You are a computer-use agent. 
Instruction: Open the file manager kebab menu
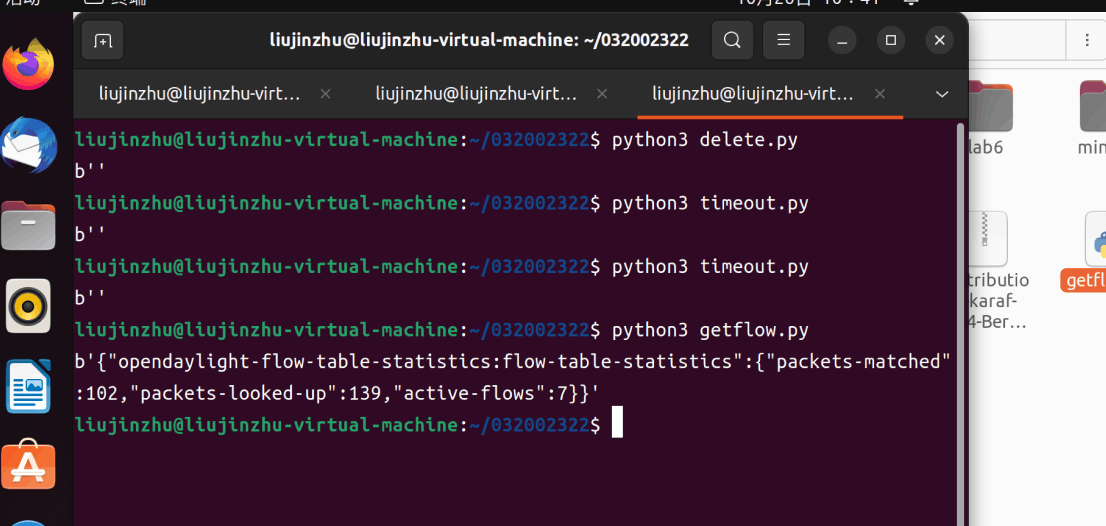[x=1087, y=41]
